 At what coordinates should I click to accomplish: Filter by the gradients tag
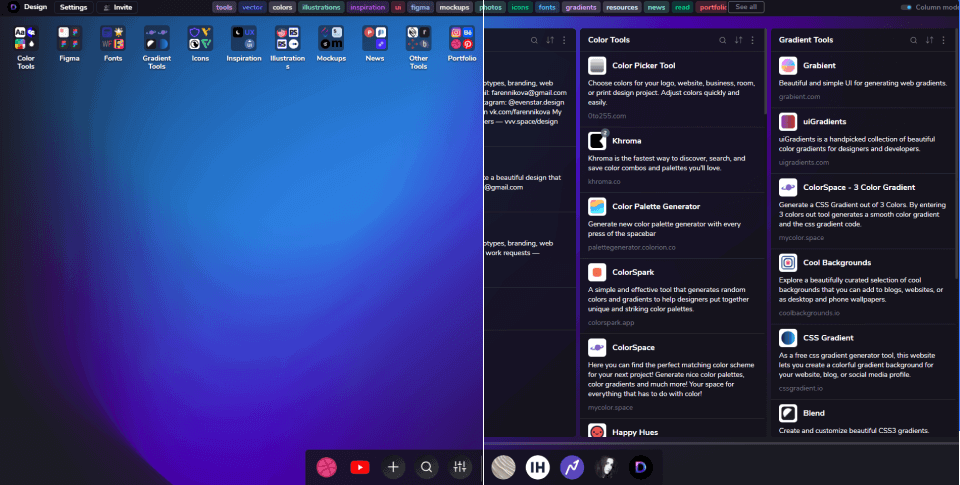pyautogui.click(x=581, y=7)
